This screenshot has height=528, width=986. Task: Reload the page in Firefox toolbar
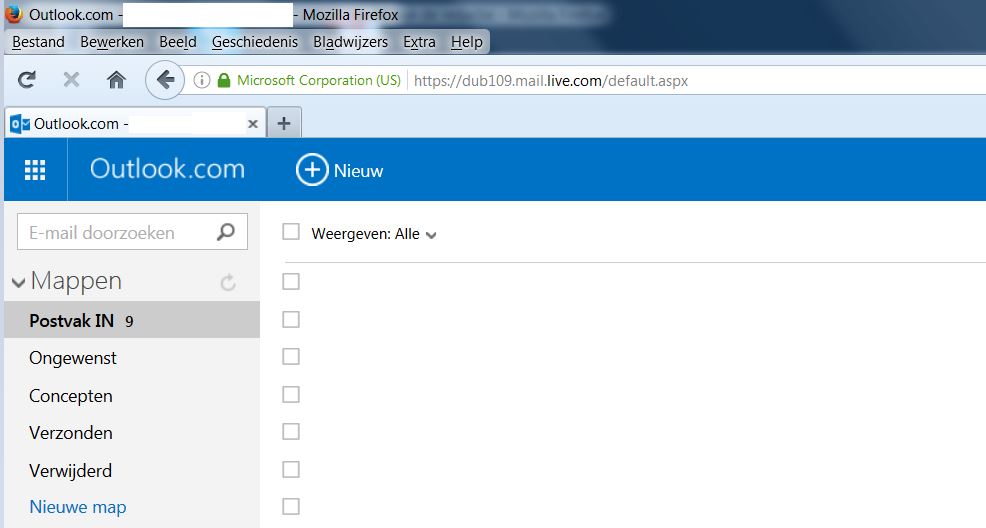[27, 80]
